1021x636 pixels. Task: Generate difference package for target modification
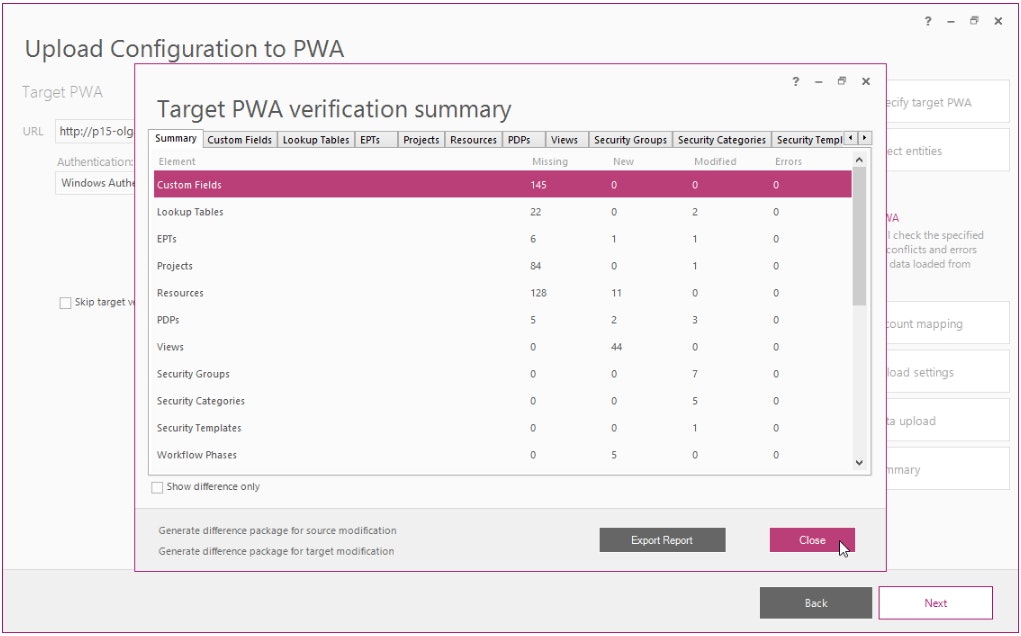pyautogui.click(x=276, y=551)
